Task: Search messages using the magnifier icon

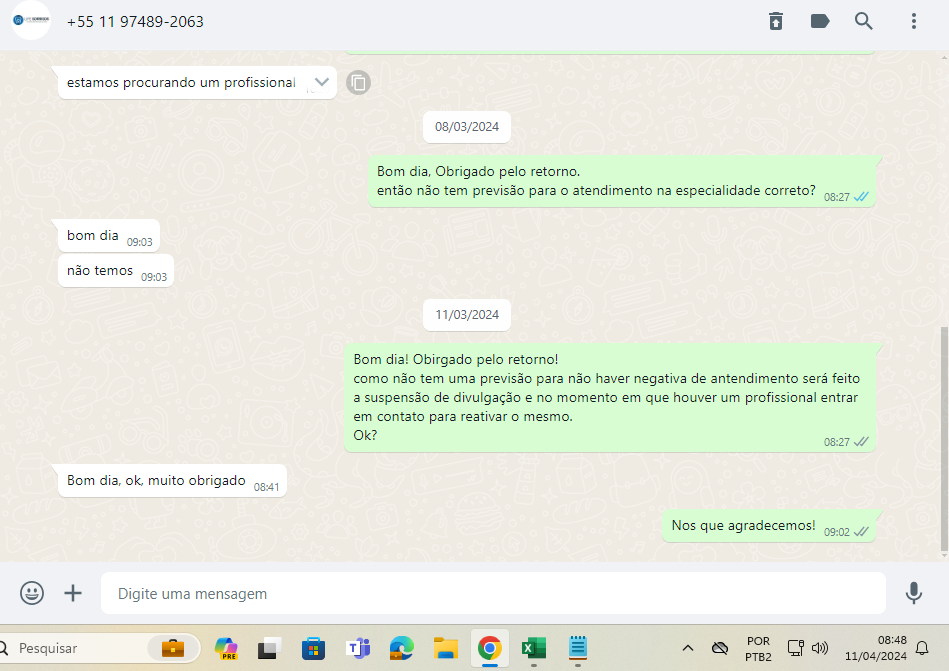Action: (x=864, y=21)
